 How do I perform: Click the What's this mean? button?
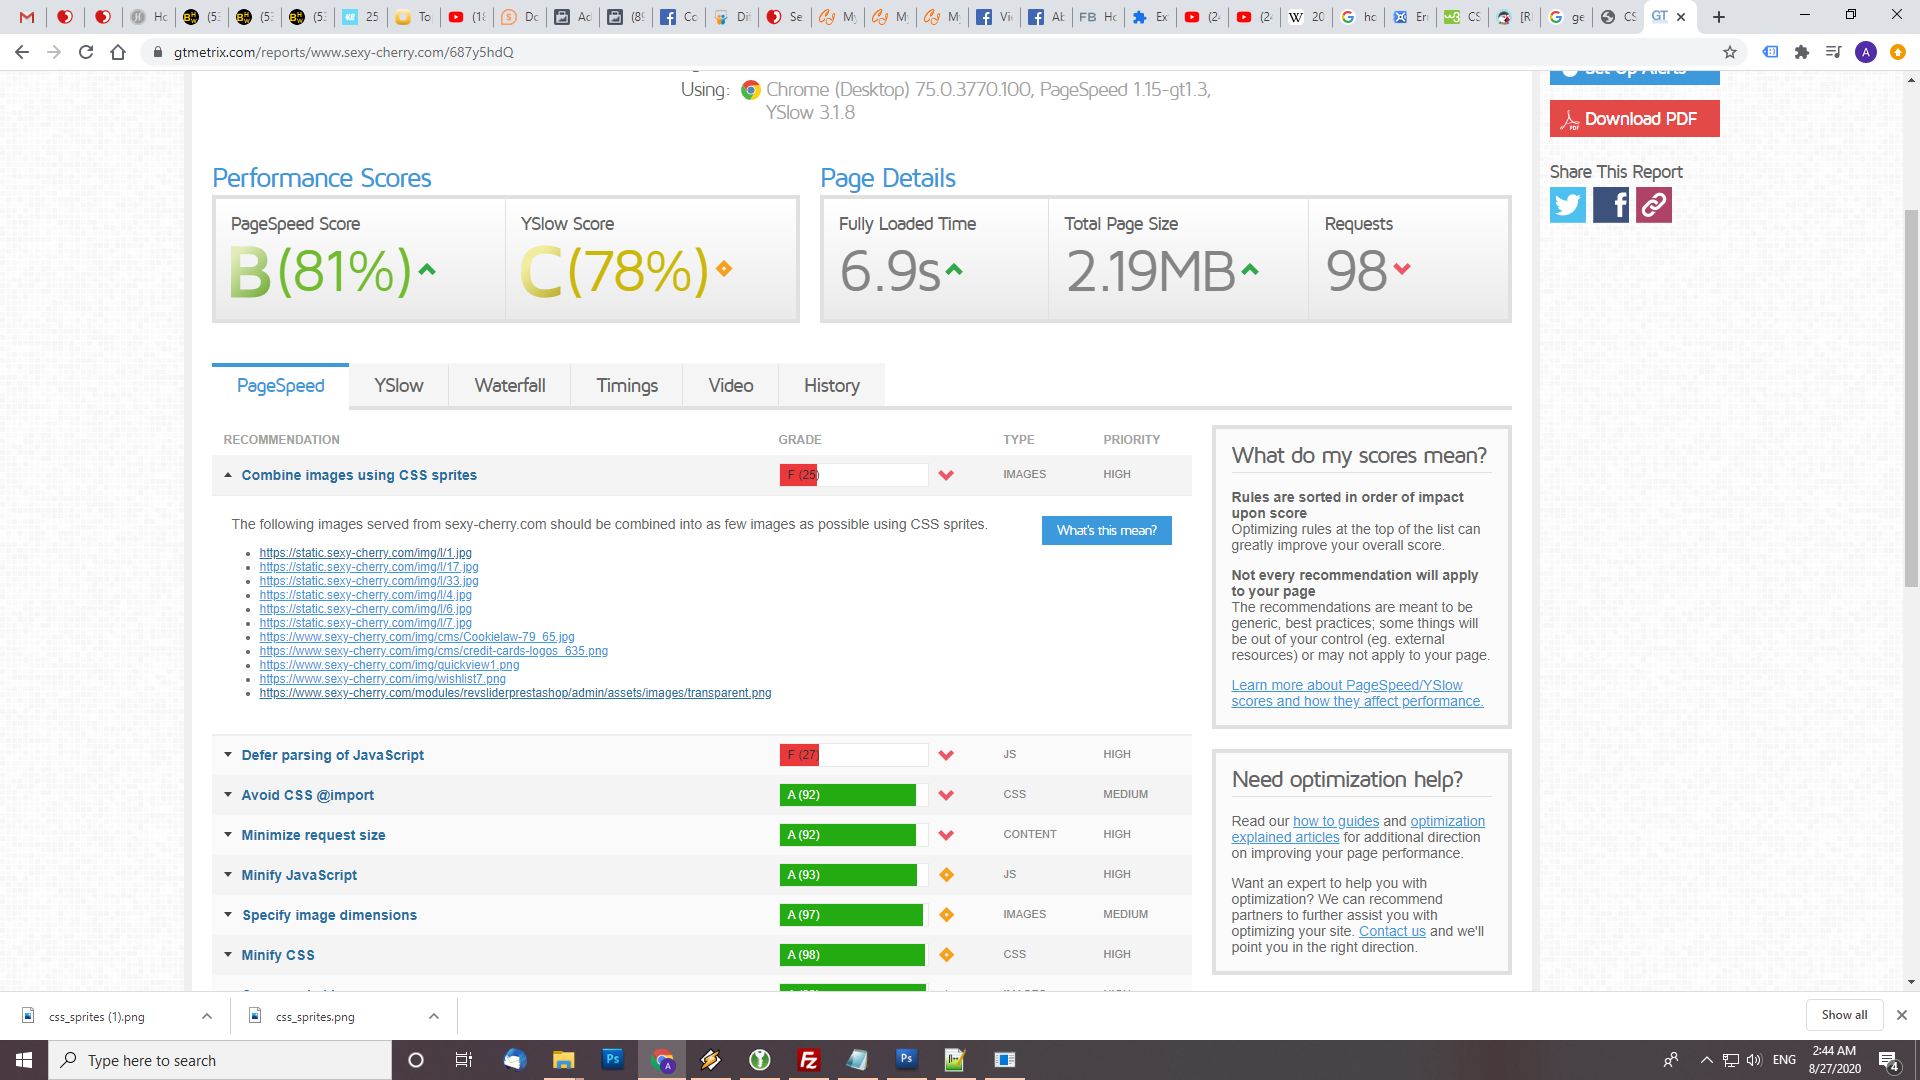click(x=1106, y=530)
